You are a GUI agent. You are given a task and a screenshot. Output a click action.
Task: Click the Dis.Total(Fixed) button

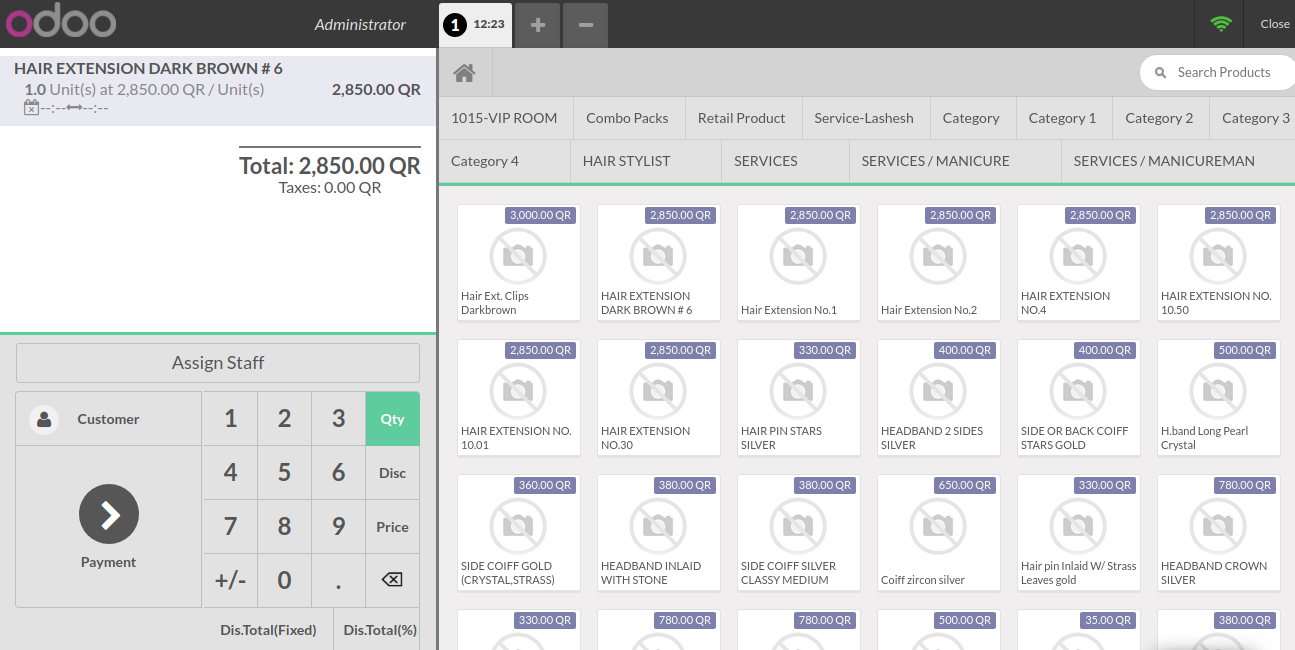coord(268,630)
